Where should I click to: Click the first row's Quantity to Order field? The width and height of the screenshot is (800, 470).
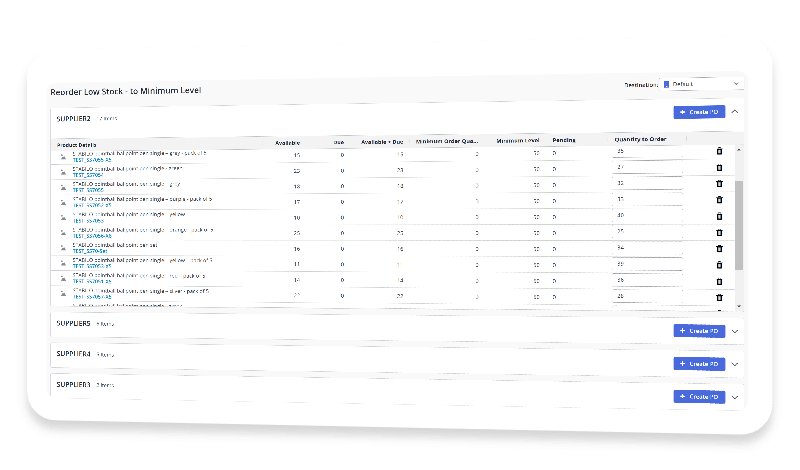click(645, 152)
